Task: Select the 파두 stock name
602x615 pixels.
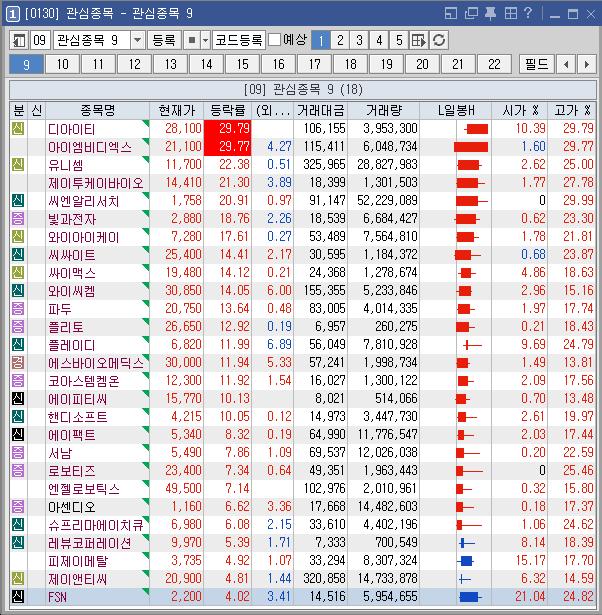Action: click(x=60, y=309)
